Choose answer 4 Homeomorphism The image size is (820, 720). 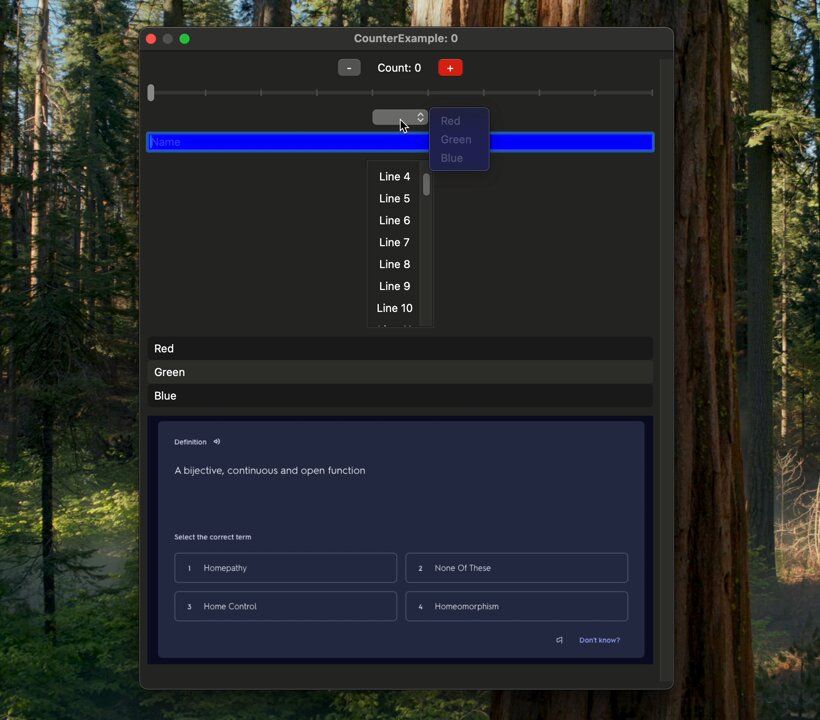pos(516,607)
